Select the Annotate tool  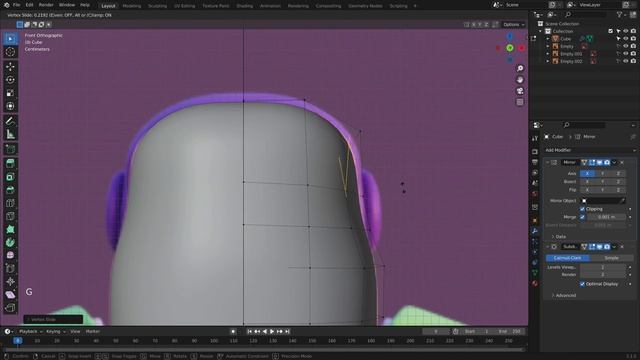pos(10,121)
